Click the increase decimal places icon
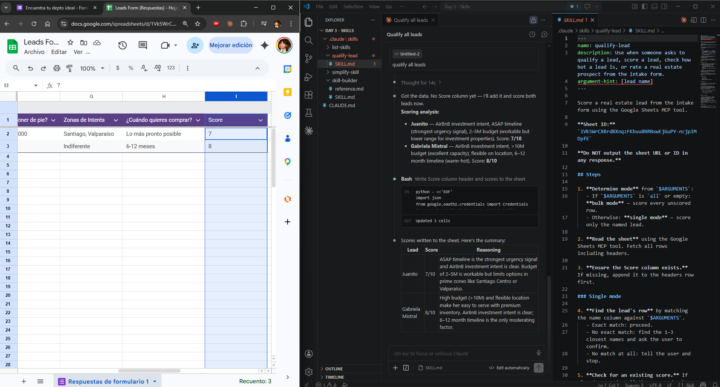 158,68
